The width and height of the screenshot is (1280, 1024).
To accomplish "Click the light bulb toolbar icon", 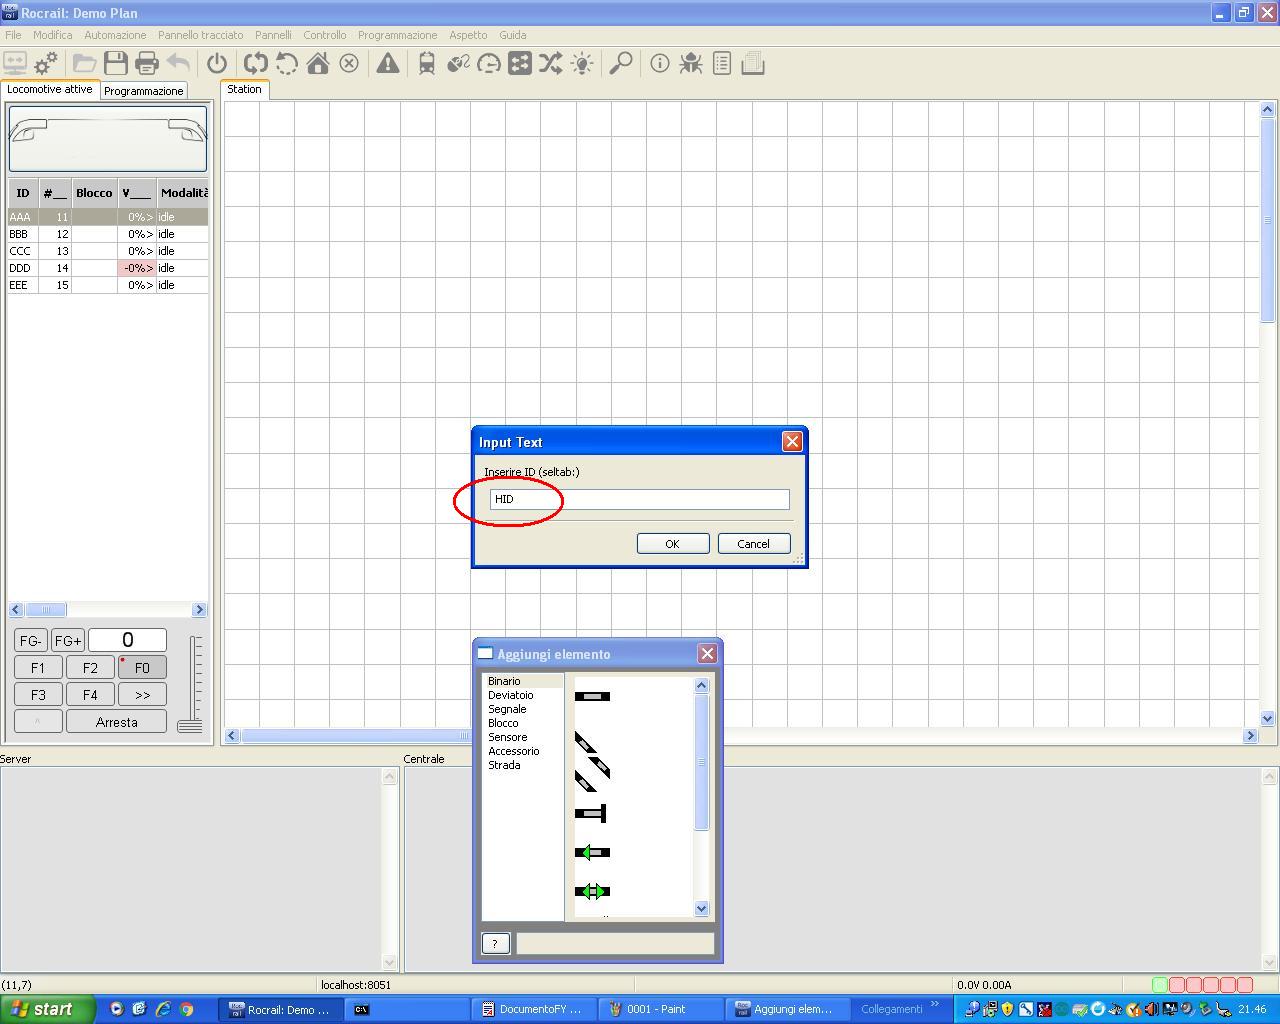I will coord(582,64).
